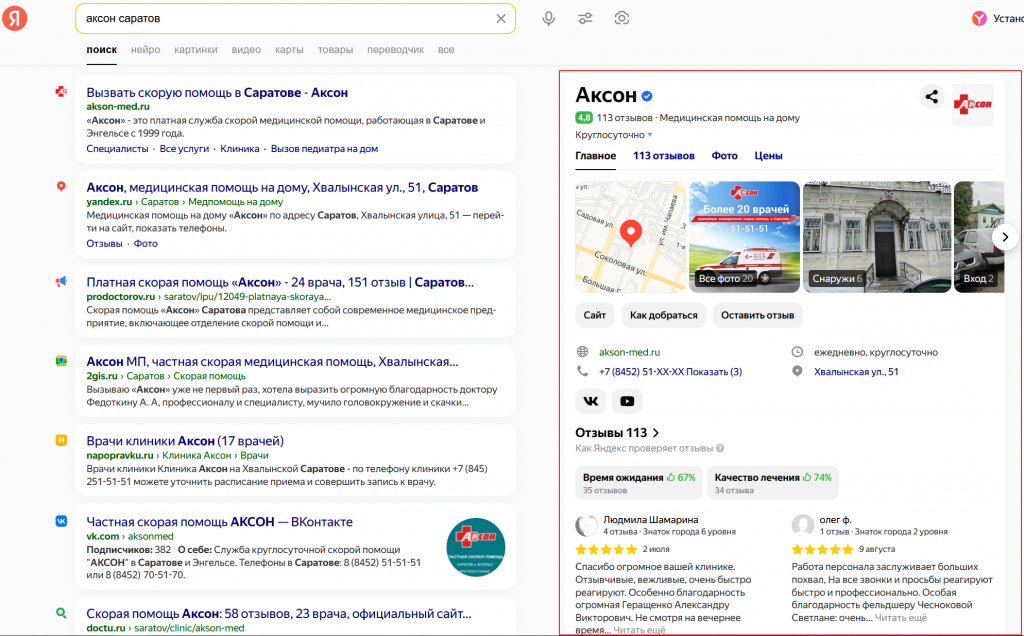
Task: Switch to the нейро tab
Action: (x=145, y=50)
